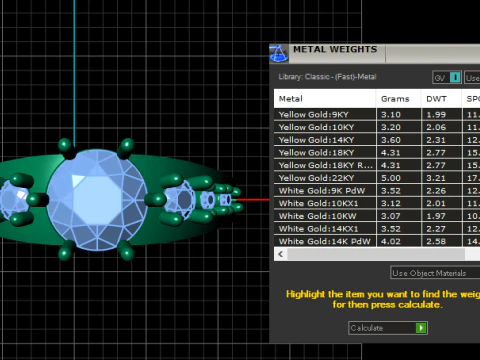Click the 3.21 DWT value
Image resolution: width=480 pixels, height=360 pixels.
[436, 178]
